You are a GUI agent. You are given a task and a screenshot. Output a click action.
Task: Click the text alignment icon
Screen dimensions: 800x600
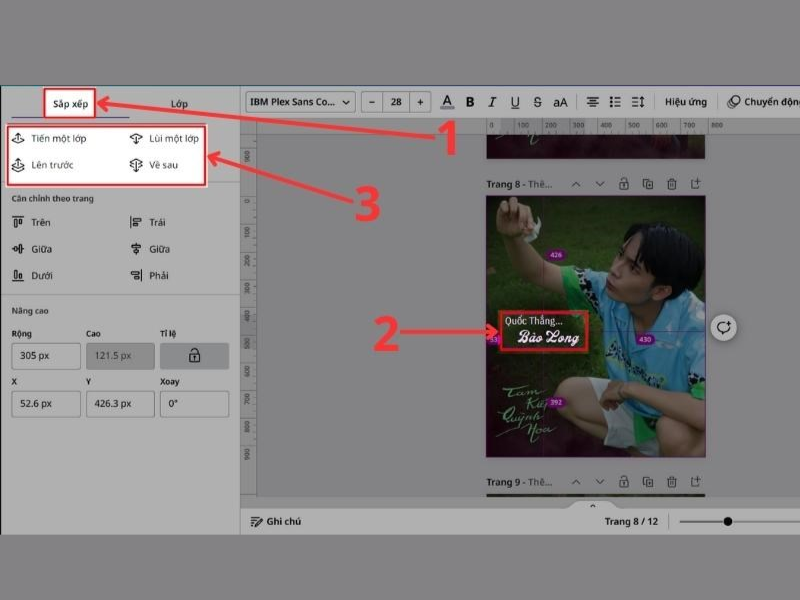592,102
